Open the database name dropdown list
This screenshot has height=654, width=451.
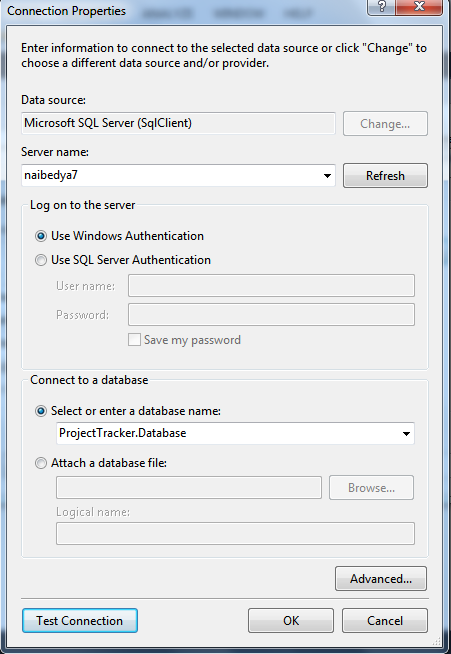click(x=406, y=433)
